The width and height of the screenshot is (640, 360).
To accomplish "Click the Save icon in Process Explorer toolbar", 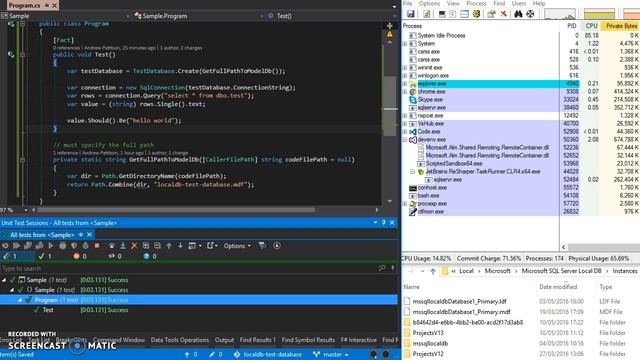I will point(411,14).
